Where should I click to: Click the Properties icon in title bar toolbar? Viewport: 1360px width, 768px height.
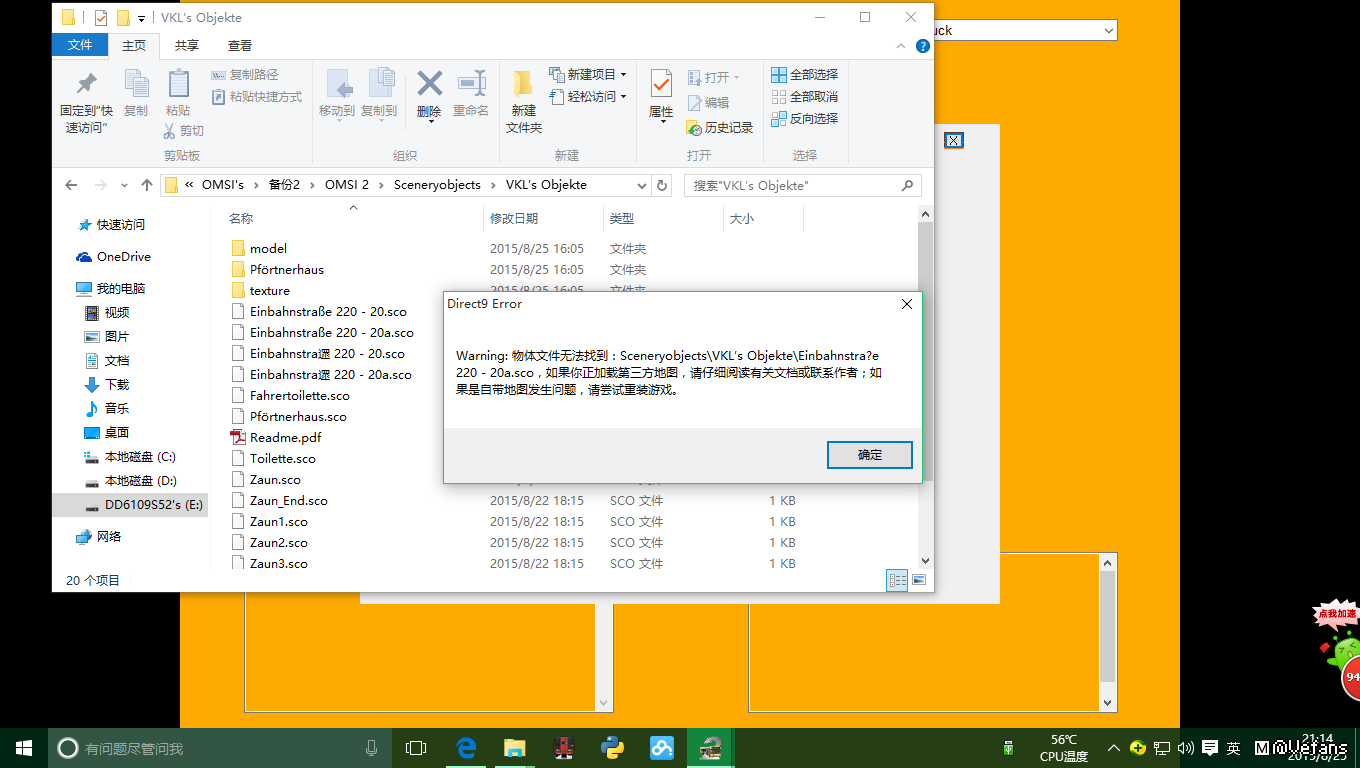pyautogui.click(x=100, y=18)
